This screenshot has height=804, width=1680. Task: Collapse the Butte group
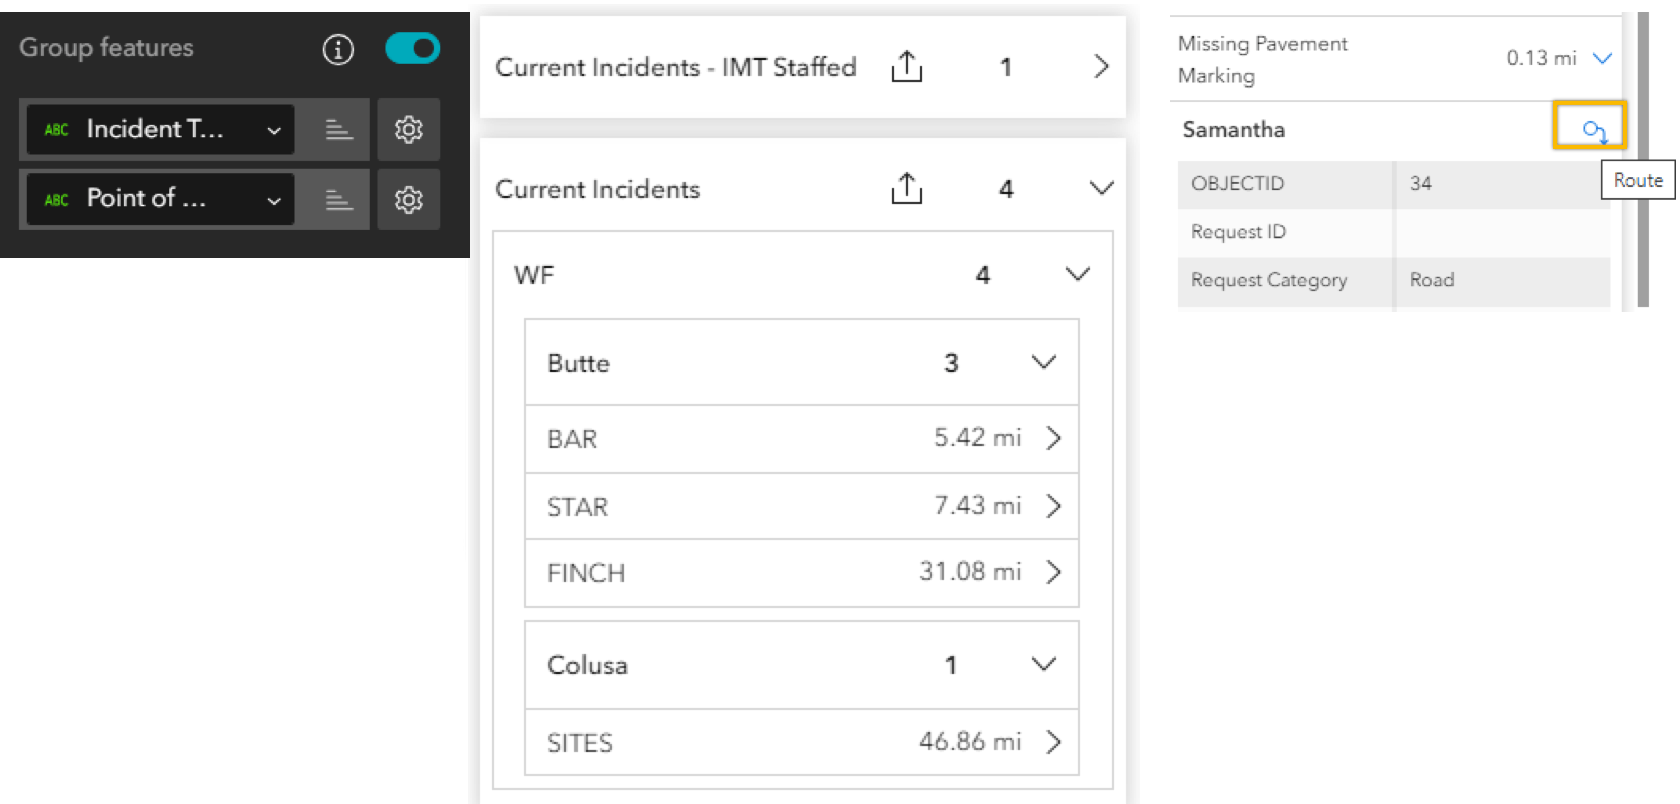coord(1043,362)
